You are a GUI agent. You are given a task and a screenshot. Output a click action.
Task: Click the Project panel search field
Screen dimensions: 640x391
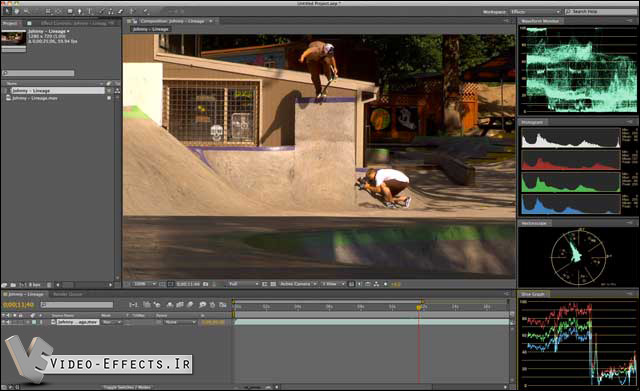(x=38, y=73)
